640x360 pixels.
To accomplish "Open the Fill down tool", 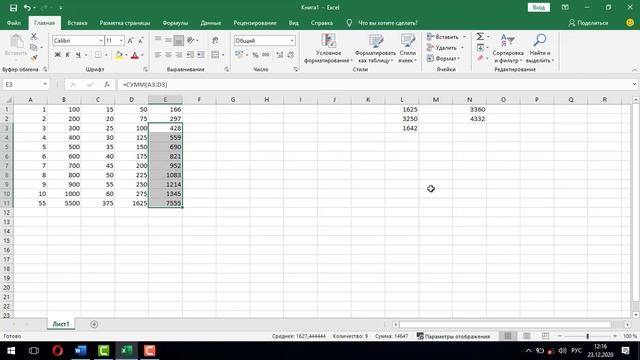I will 480,48.
